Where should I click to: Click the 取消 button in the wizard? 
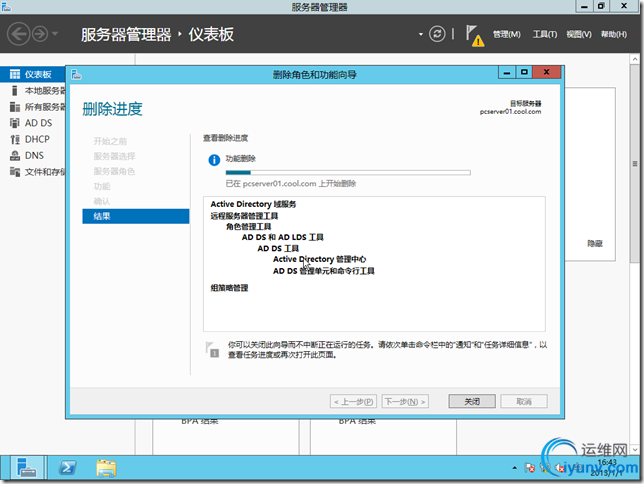click(x=524, y=401)
